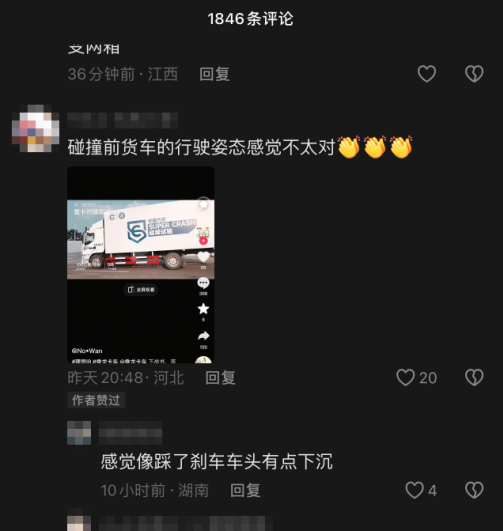Reply to the 10小时前 湖南 comment
Viewport: 503px width, 531px height.
(245, 490)
